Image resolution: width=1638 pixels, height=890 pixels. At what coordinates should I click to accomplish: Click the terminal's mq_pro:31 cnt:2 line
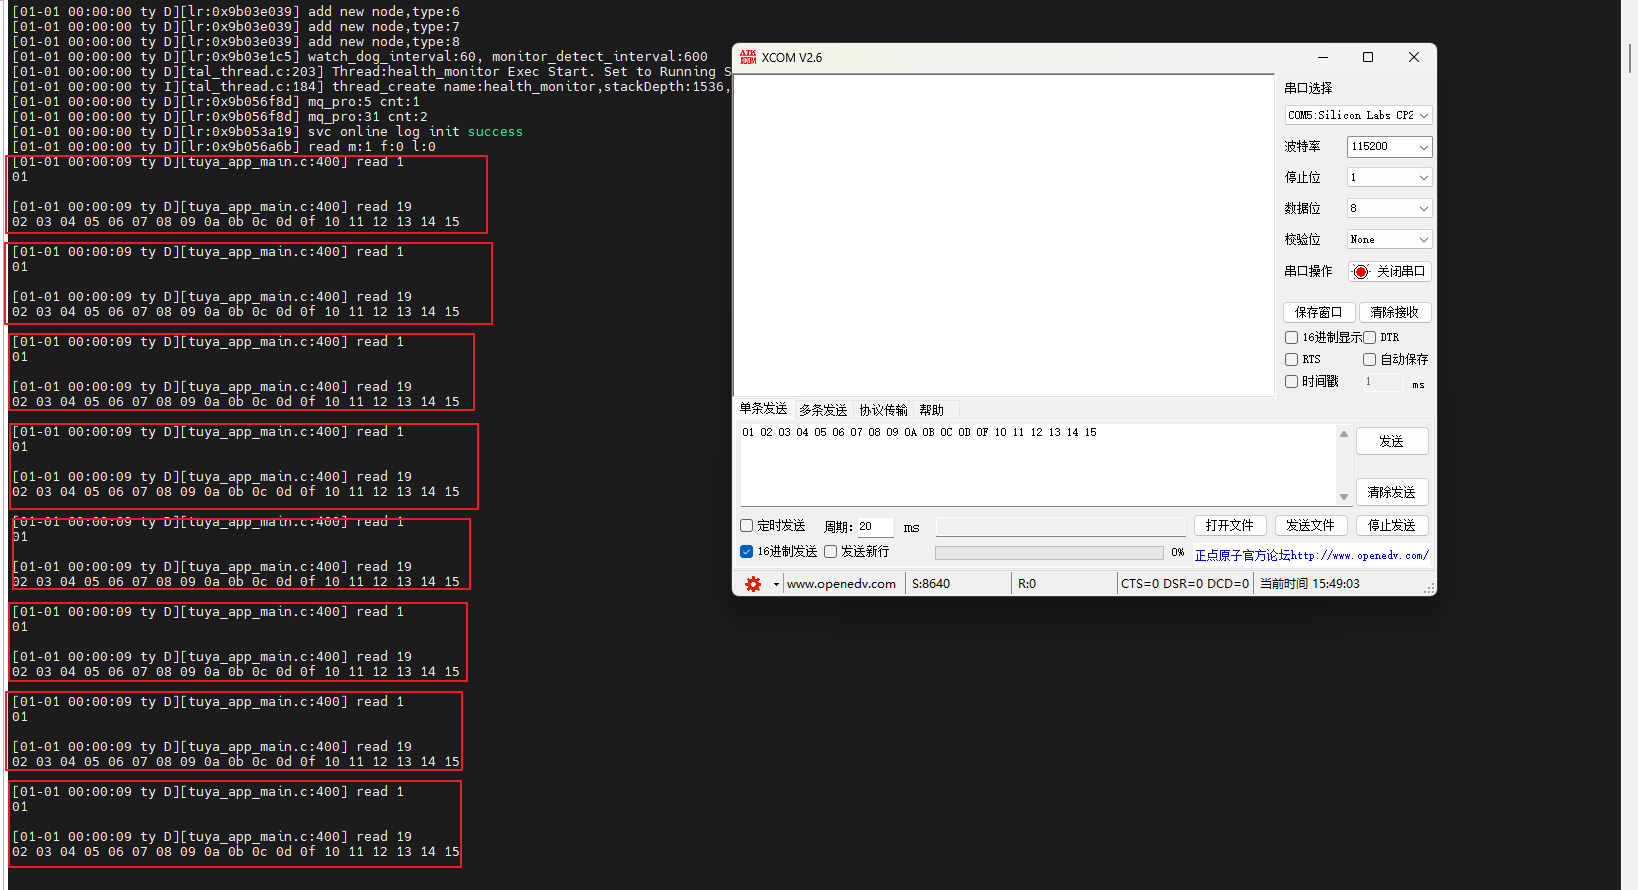tap(220, 117)
